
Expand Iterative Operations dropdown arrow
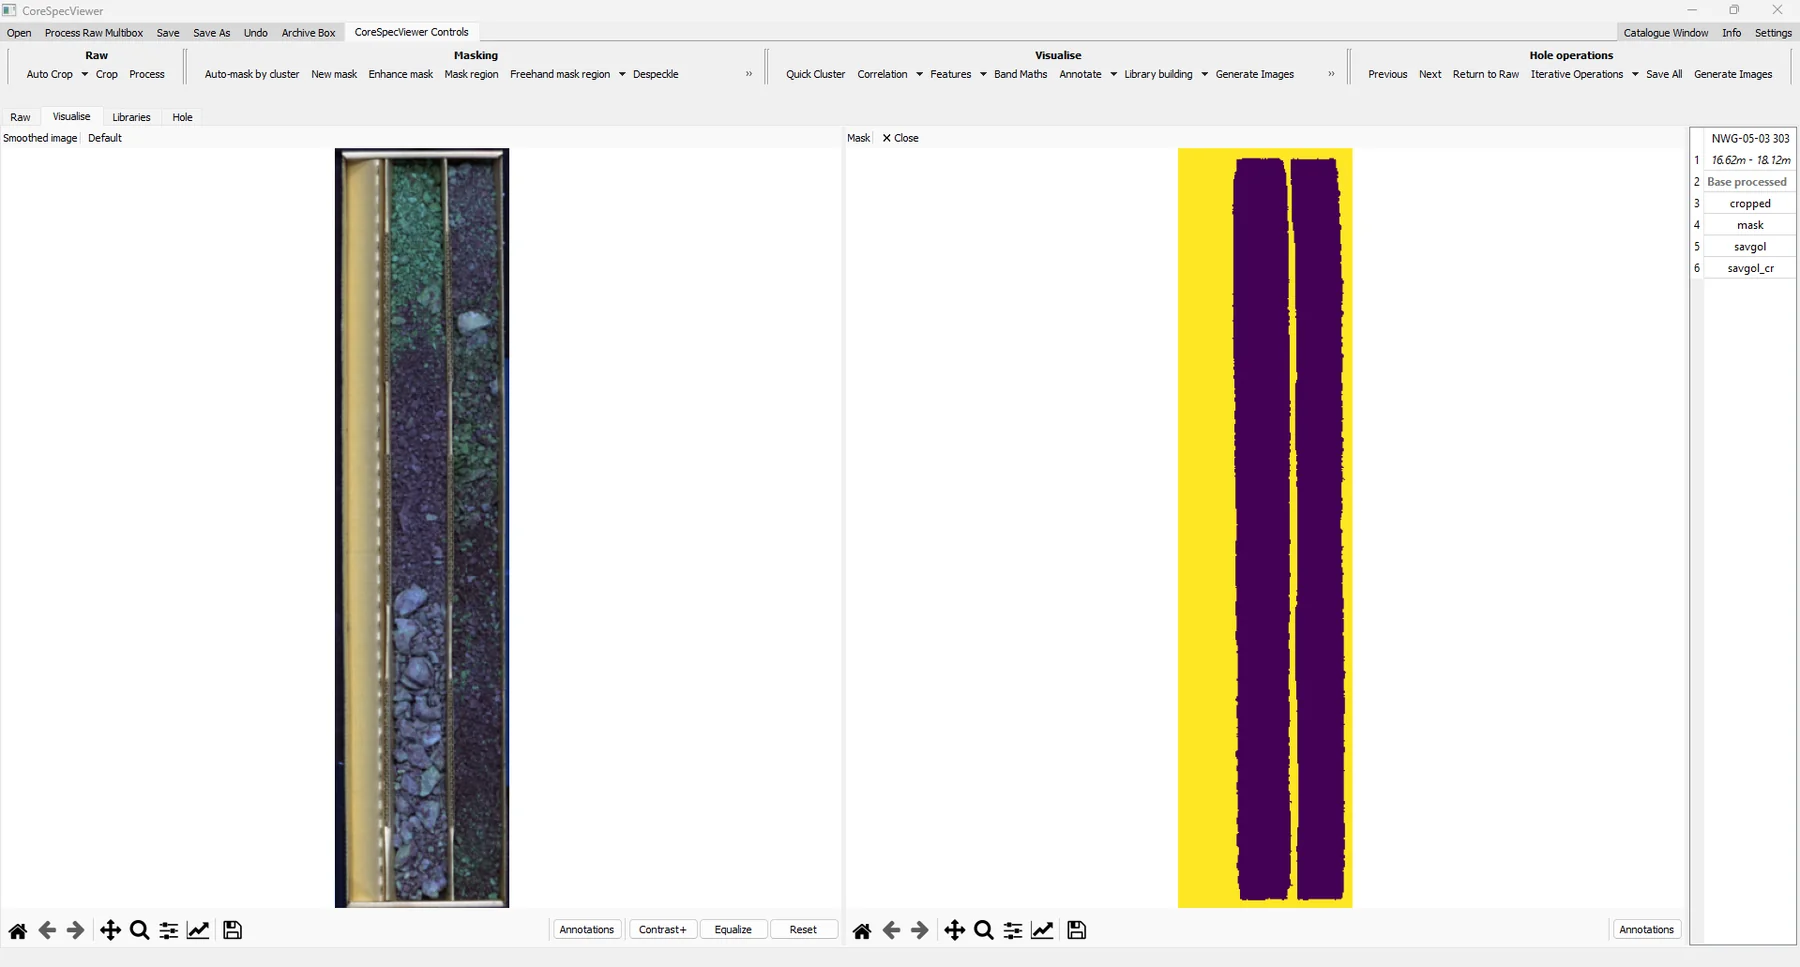pyautogui.click(x=1635, y=74)
